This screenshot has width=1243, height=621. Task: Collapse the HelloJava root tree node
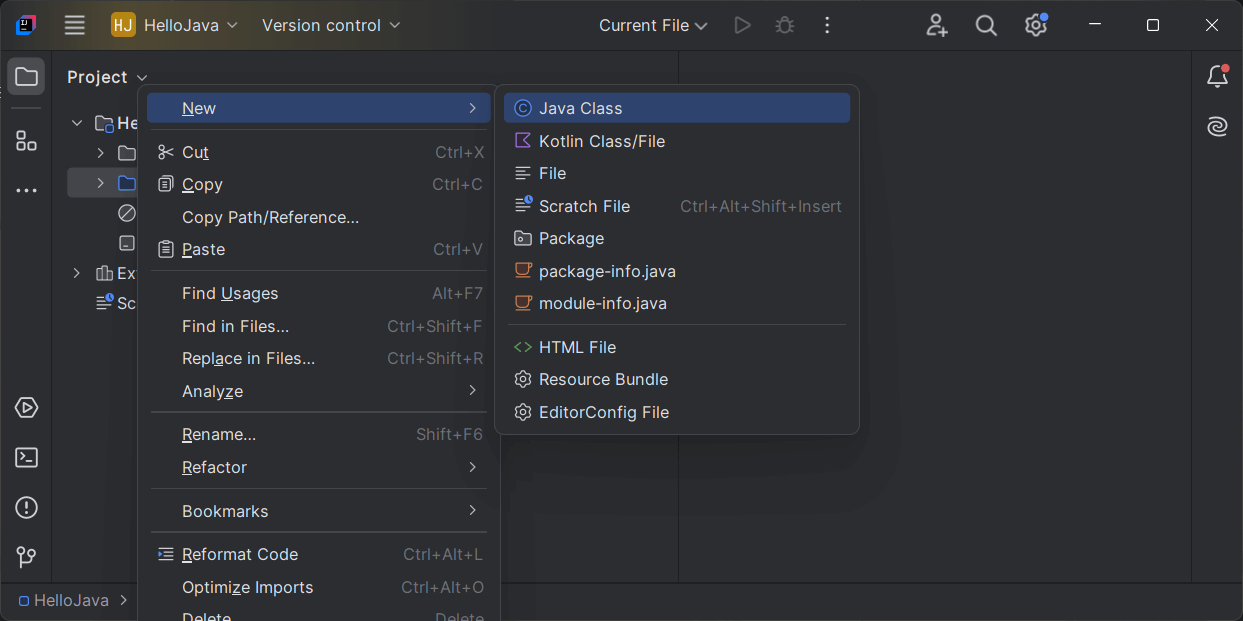pyautogui.click(x=77, y=123)
